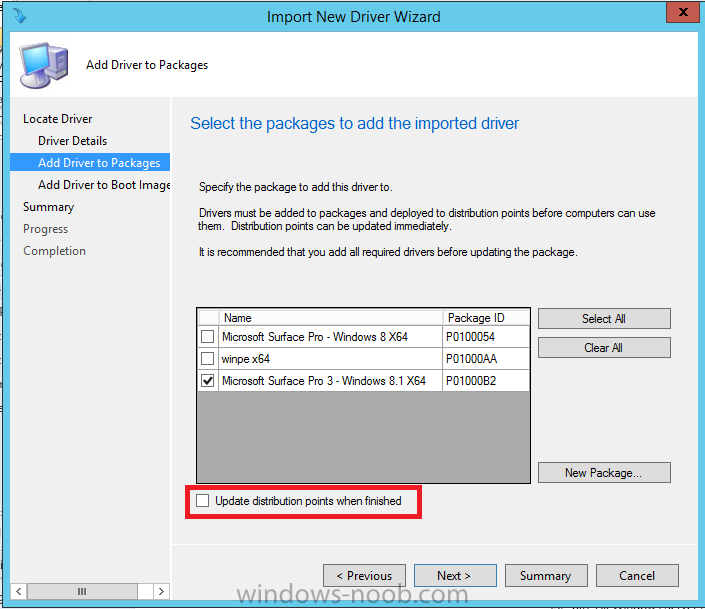Click the sidebar scrollbar left arrow

[18, 591]
